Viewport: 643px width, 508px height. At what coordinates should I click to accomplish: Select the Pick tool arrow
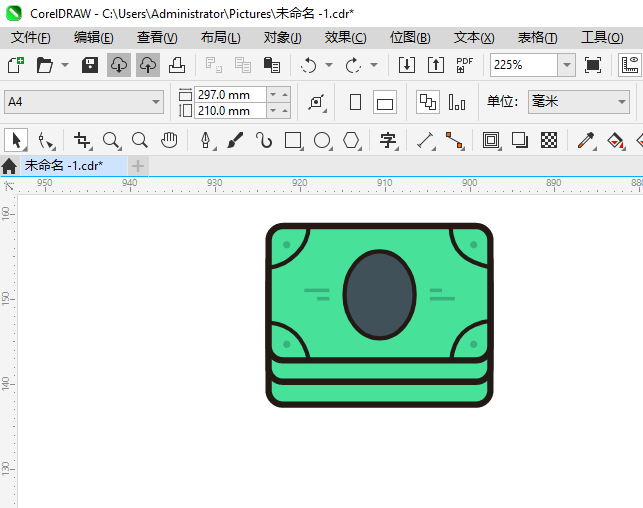[16, 140]
